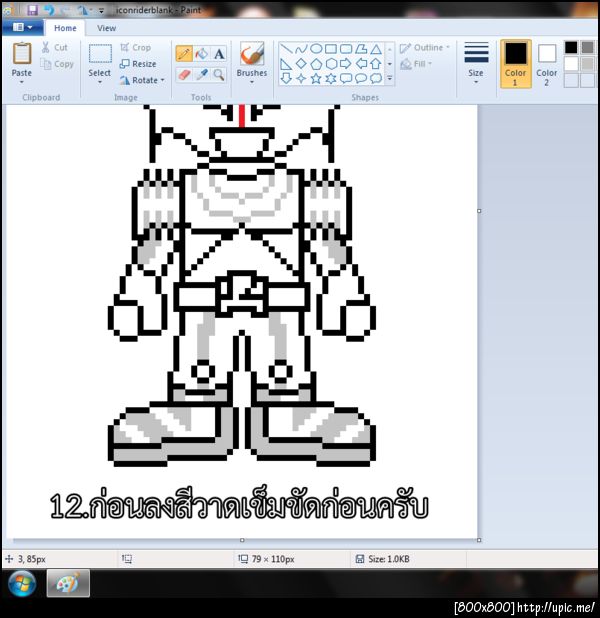Choose the Rectangle shape
The height and width of the screenshot is (618, 600).
point(331,49)
